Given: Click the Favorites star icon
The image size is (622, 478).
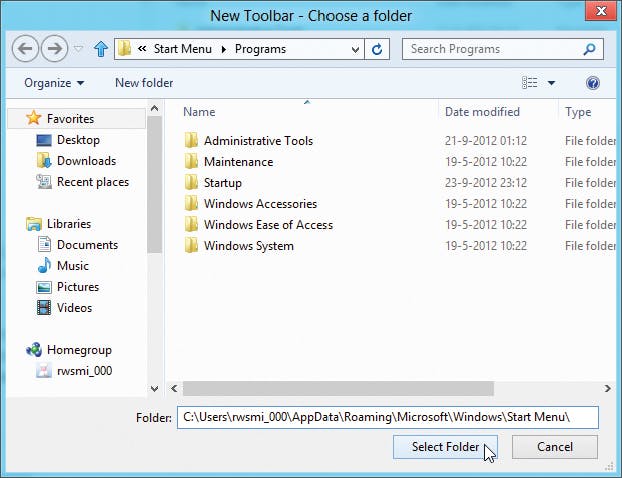Looking at the screenshot, I should coord(33,118).
